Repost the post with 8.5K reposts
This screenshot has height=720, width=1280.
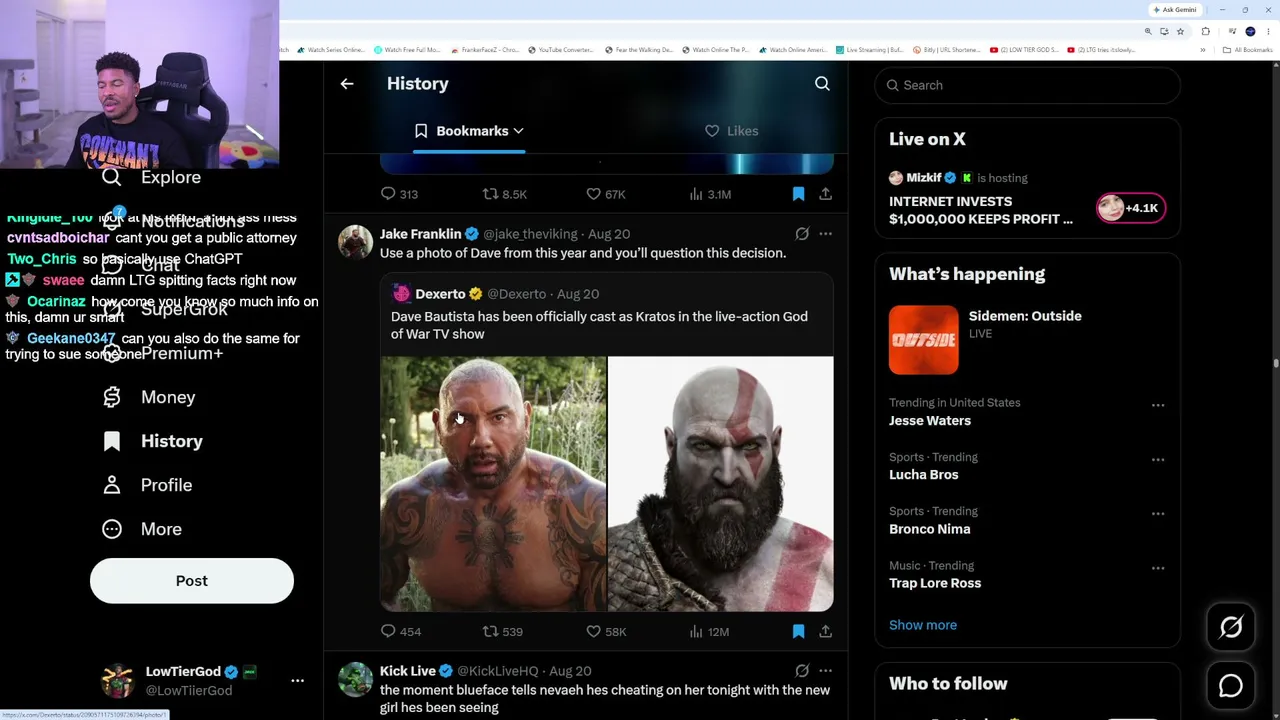pyautogui.click(x=504, y=194)
